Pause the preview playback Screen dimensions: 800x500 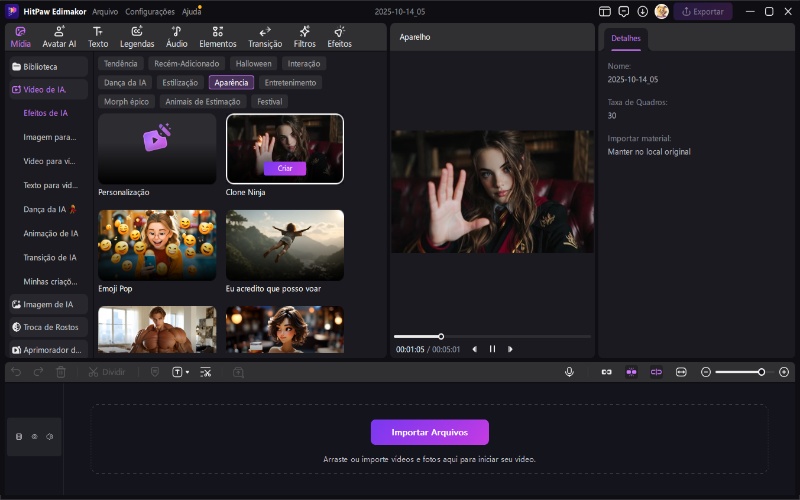pos(492,349)
